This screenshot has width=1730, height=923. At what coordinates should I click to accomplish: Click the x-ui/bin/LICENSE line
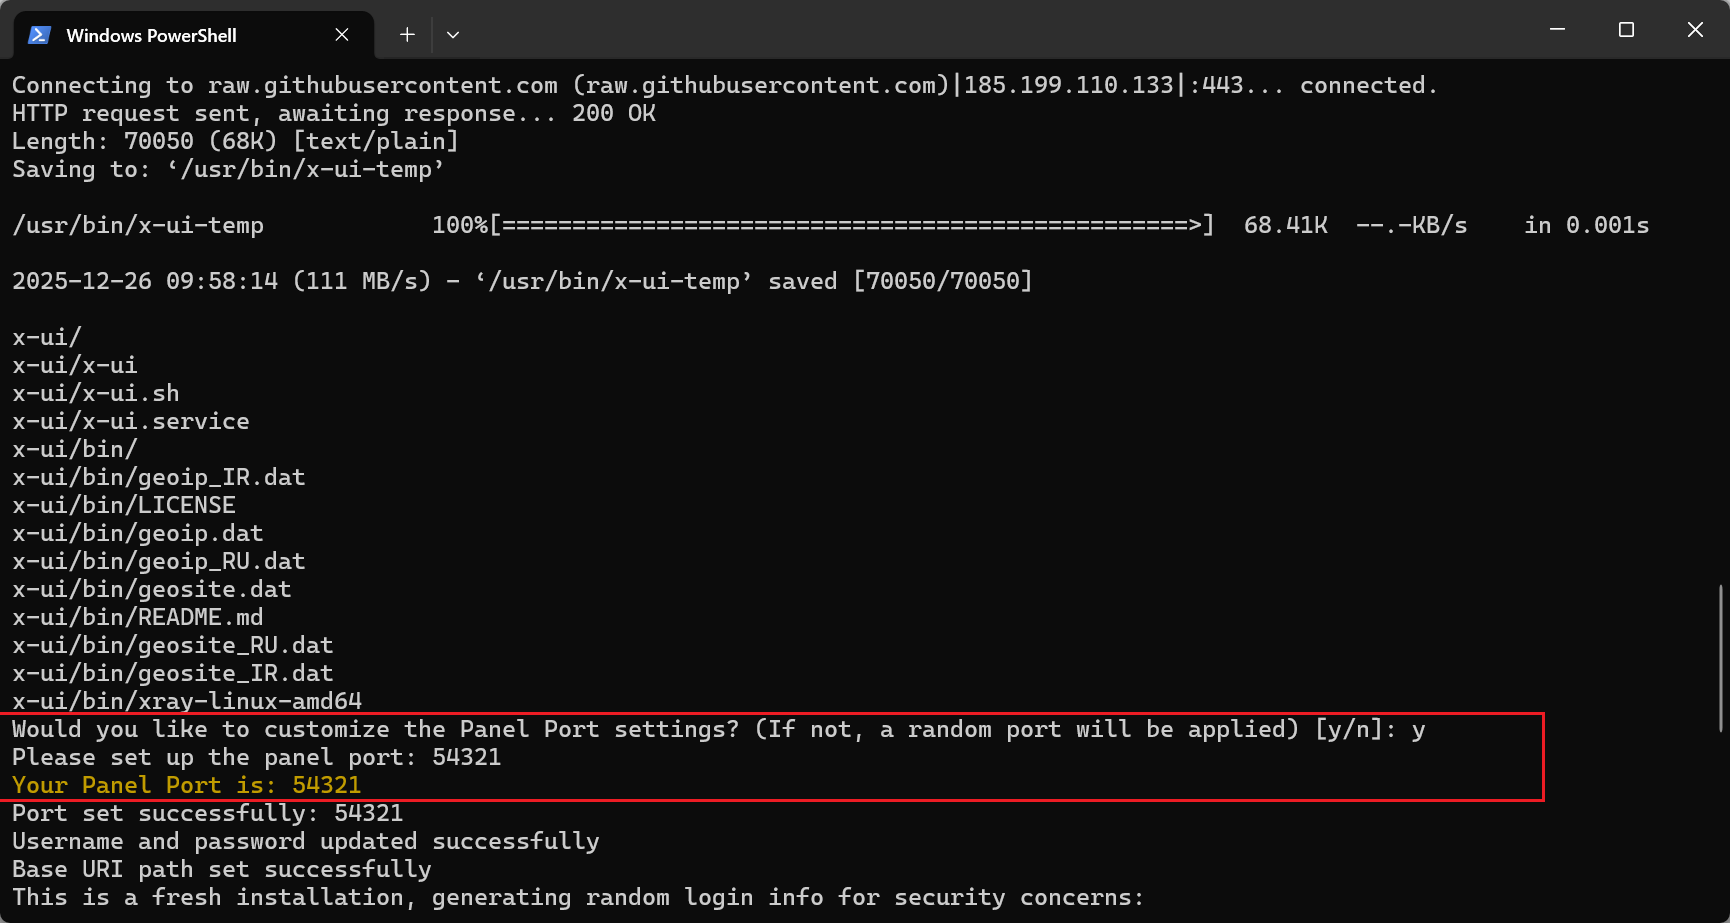pos(124,505)
